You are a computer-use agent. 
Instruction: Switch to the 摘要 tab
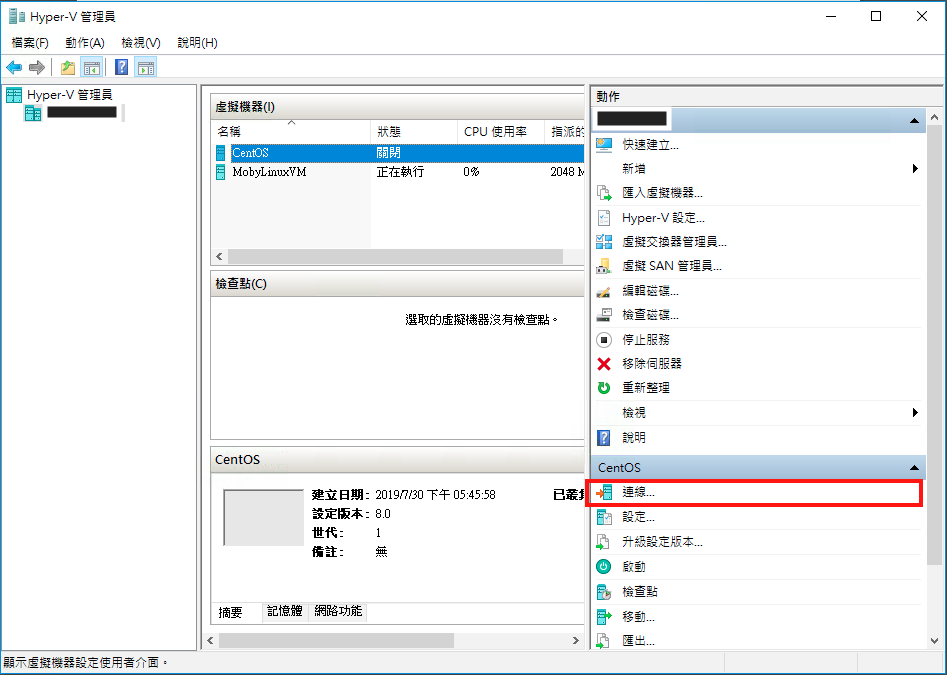(230, 612)
